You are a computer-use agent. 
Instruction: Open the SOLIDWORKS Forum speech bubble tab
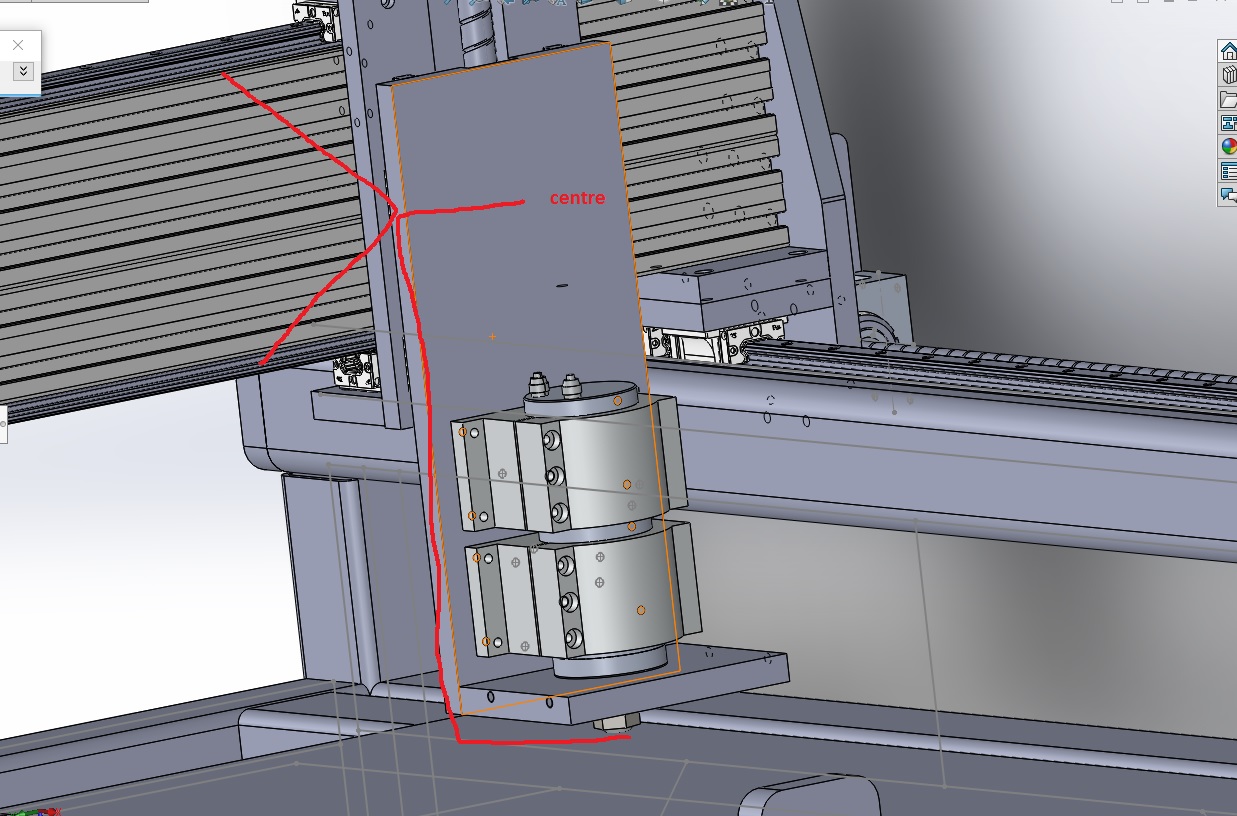point(1228,196)
